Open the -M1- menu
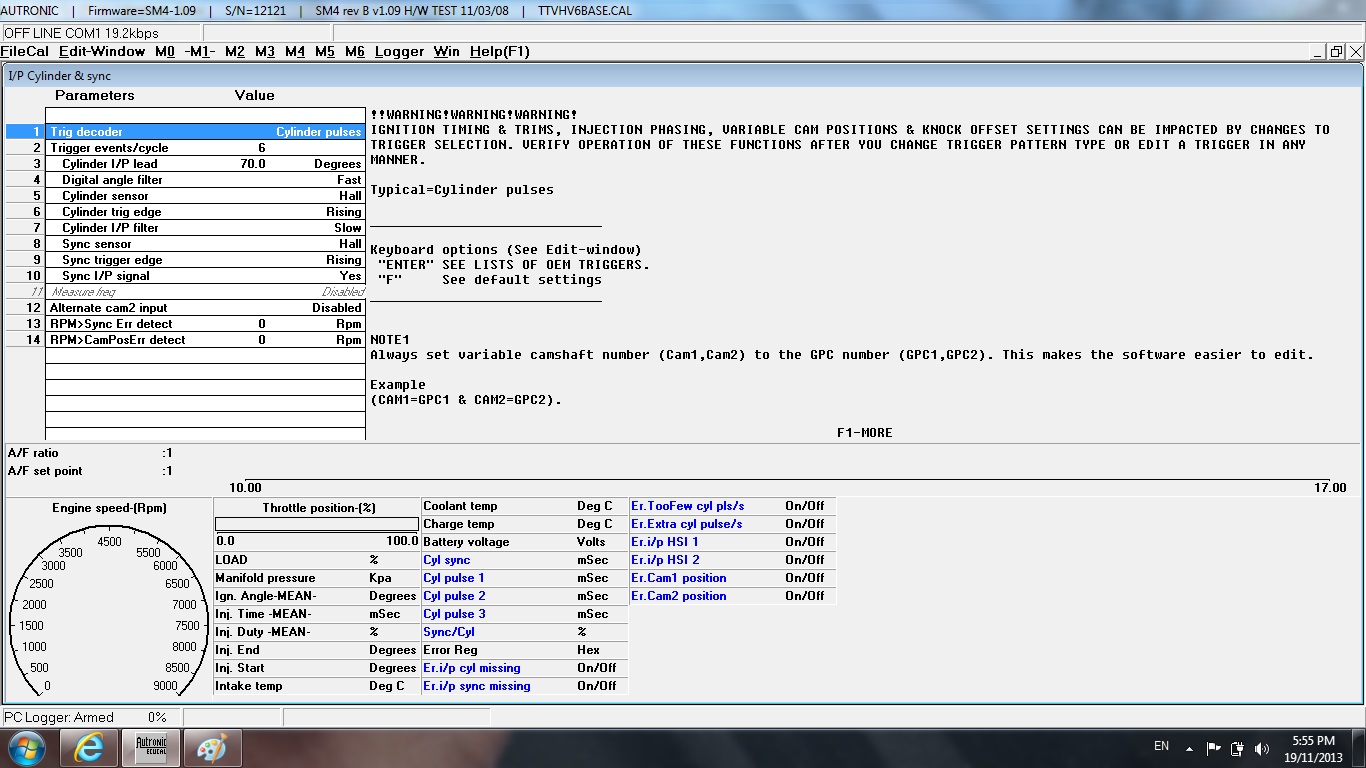The image size is (1366, 768). tap(200, 51)
